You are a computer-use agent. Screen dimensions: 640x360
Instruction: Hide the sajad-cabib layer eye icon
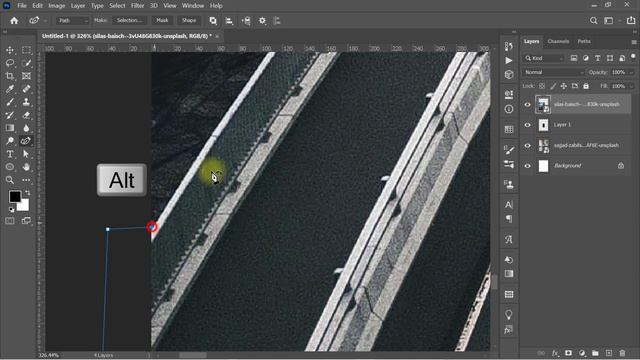tap(527, 145)
